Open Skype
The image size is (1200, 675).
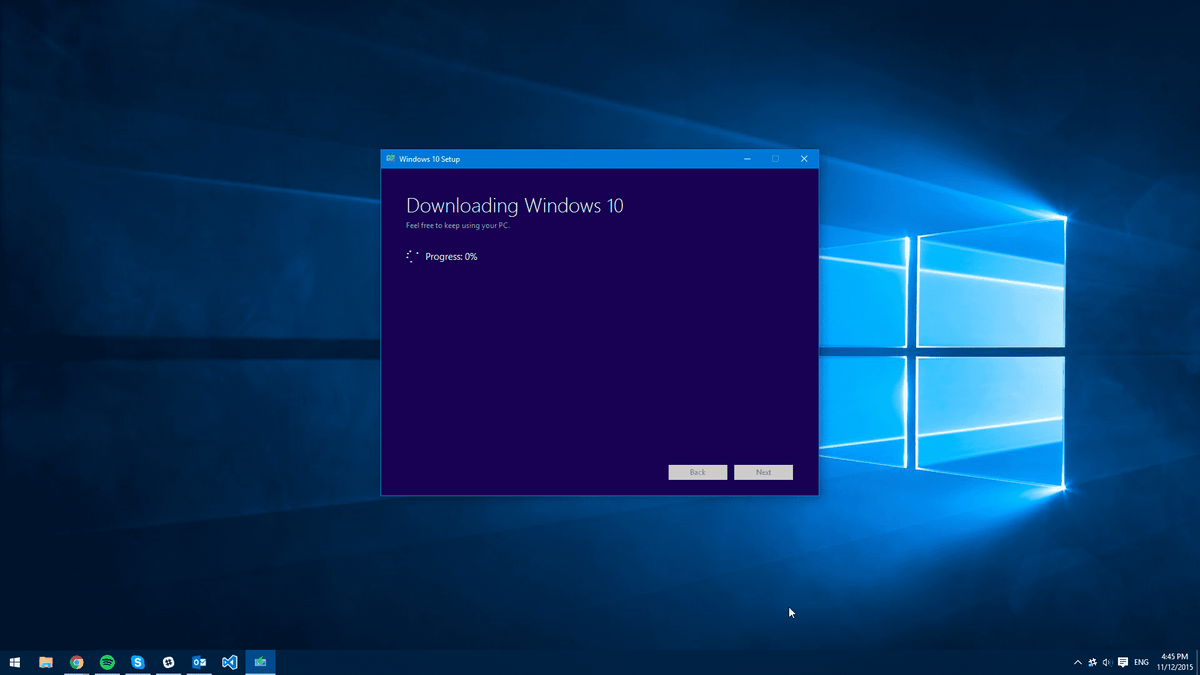138,661
